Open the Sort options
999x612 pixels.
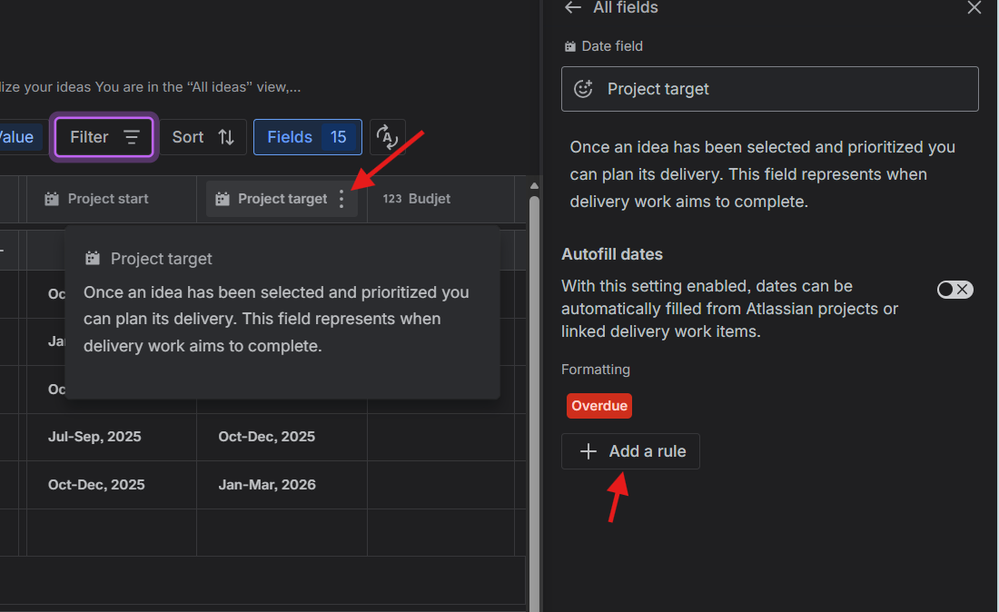point(203,137)
